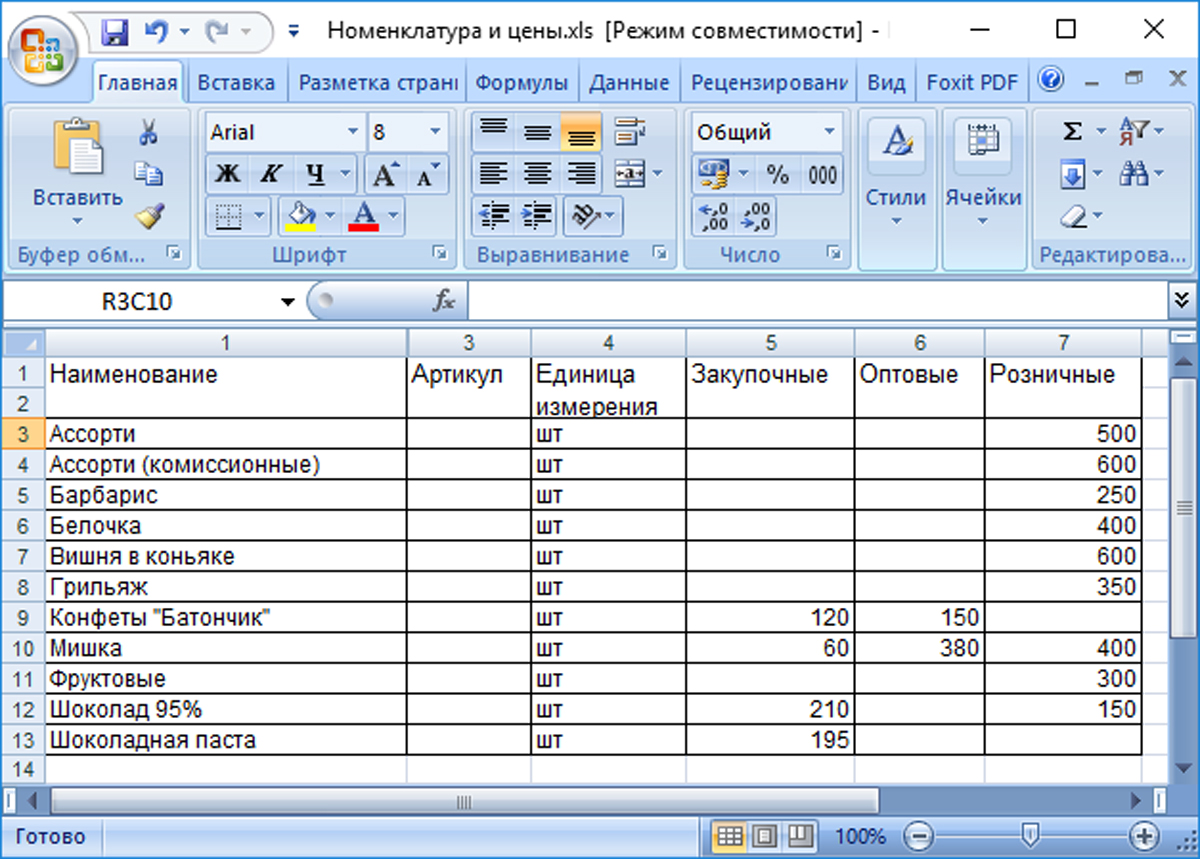Undo the last action
Viewport: 1200px width, 859px height.
(156, 32)
